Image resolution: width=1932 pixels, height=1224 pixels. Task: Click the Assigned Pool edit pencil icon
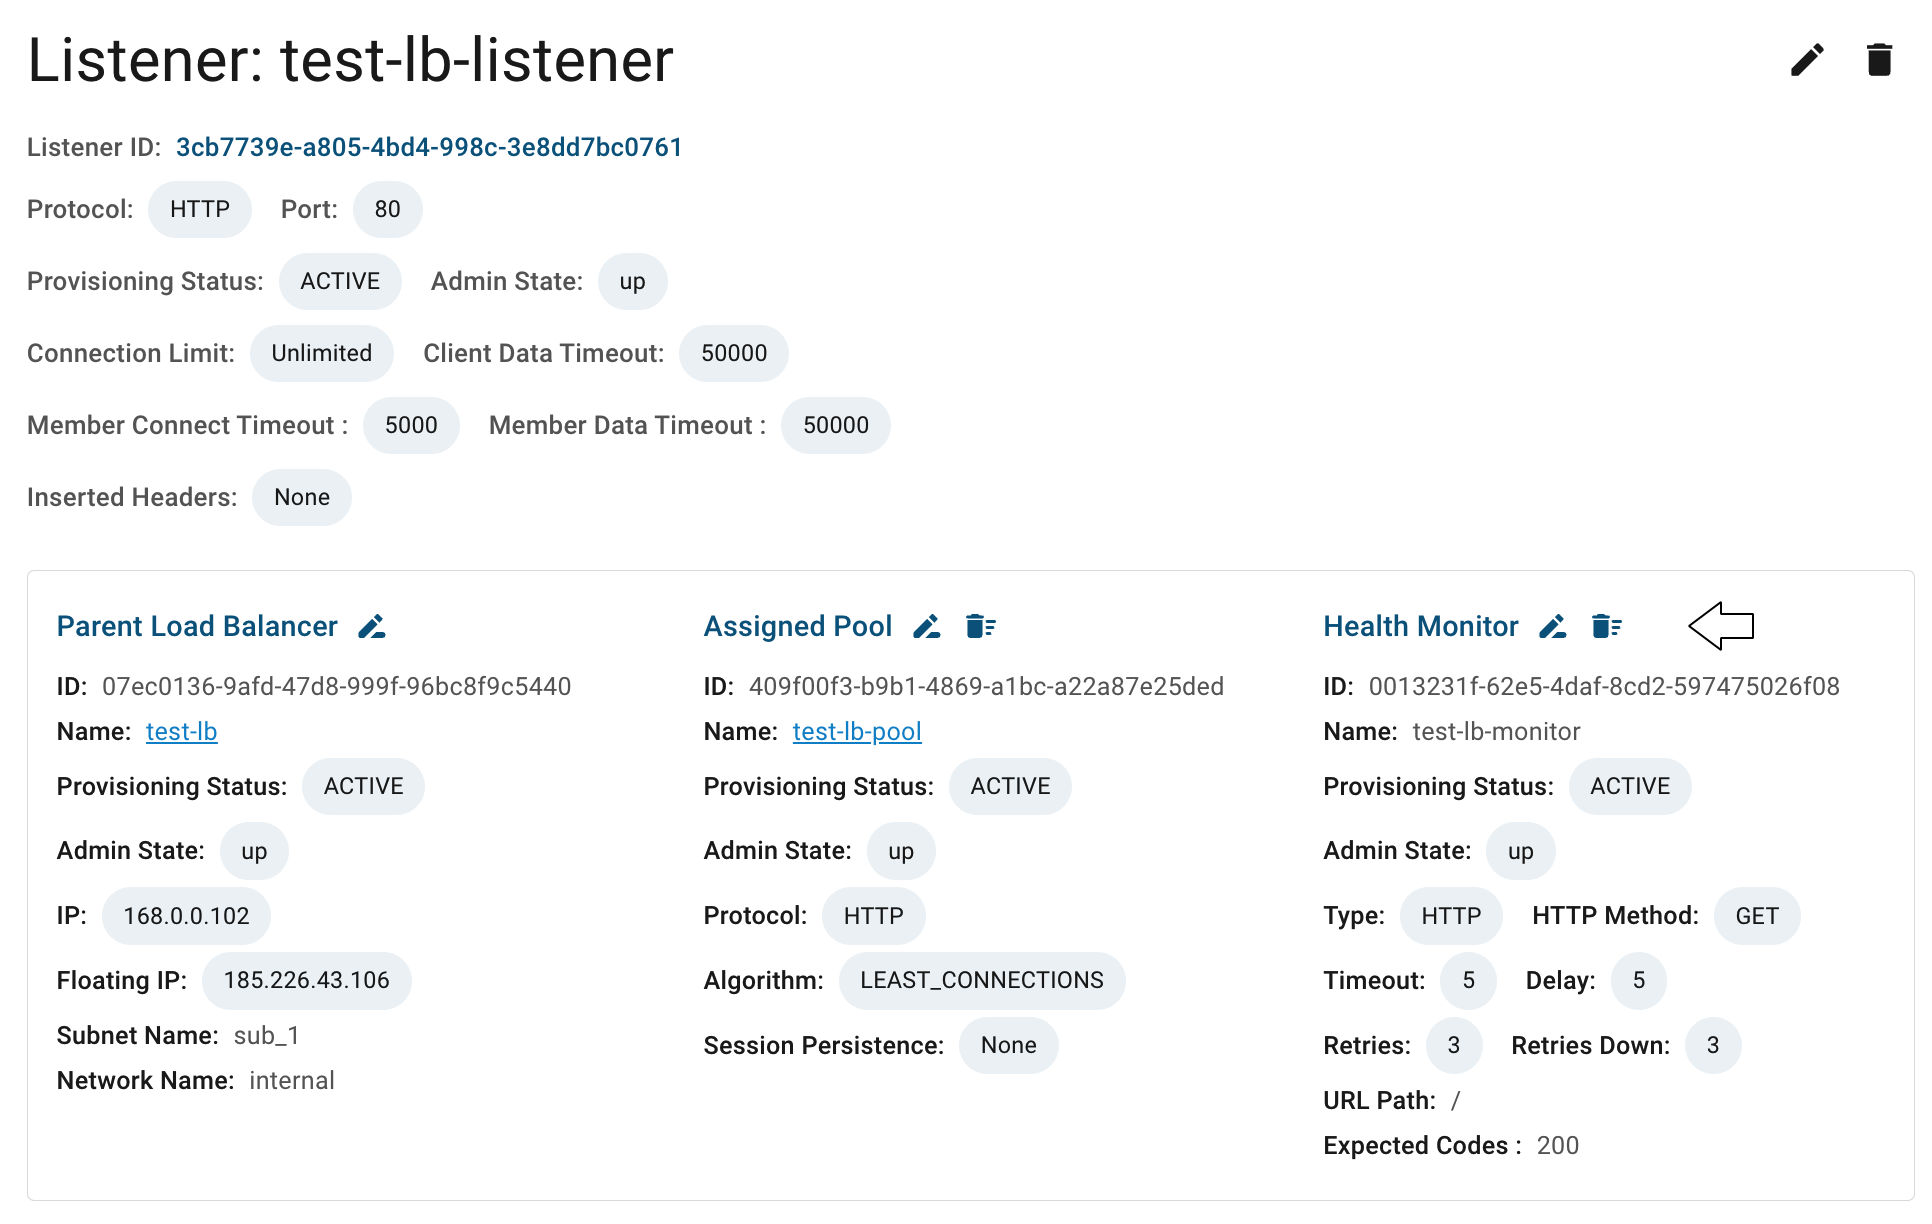pyautogui.click(x=927, y=627)
